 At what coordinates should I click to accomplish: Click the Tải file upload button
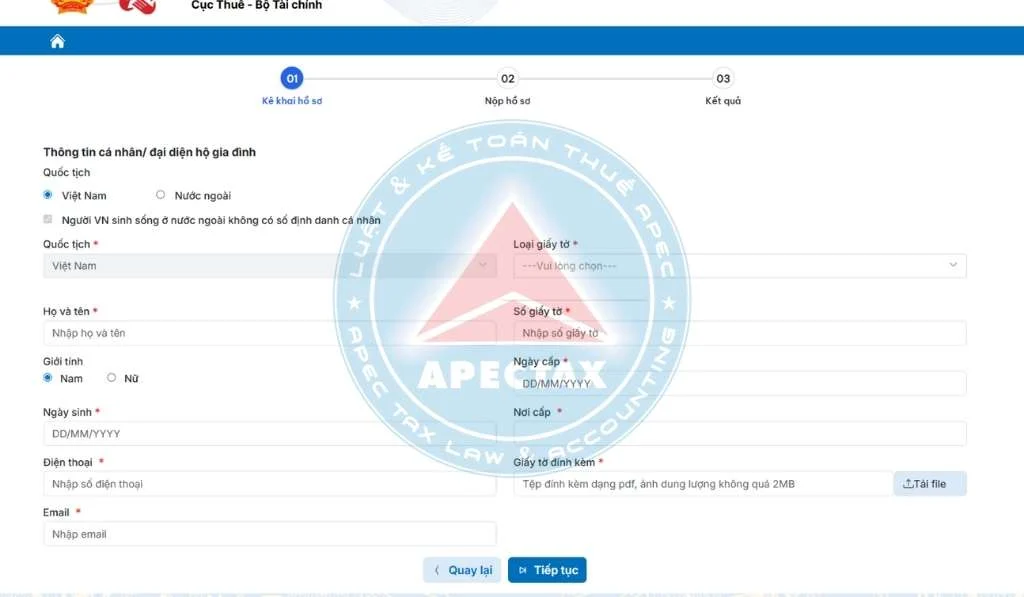(x=930, y=484)
